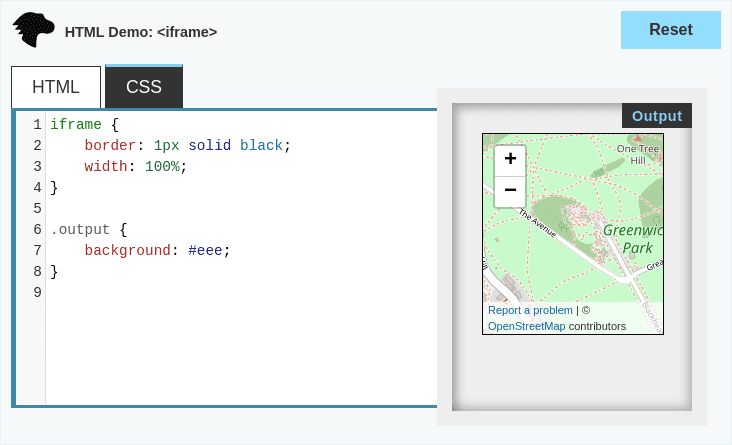Click The Avenue road label on map
The height and width of the screenshot is (445, 732).
[537, 223]
